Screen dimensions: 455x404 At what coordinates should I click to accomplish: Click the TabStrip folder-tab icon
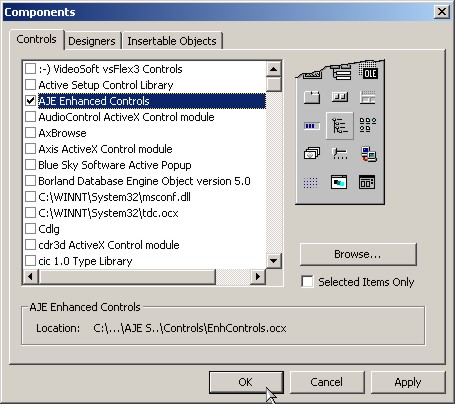tap(312, 98)
